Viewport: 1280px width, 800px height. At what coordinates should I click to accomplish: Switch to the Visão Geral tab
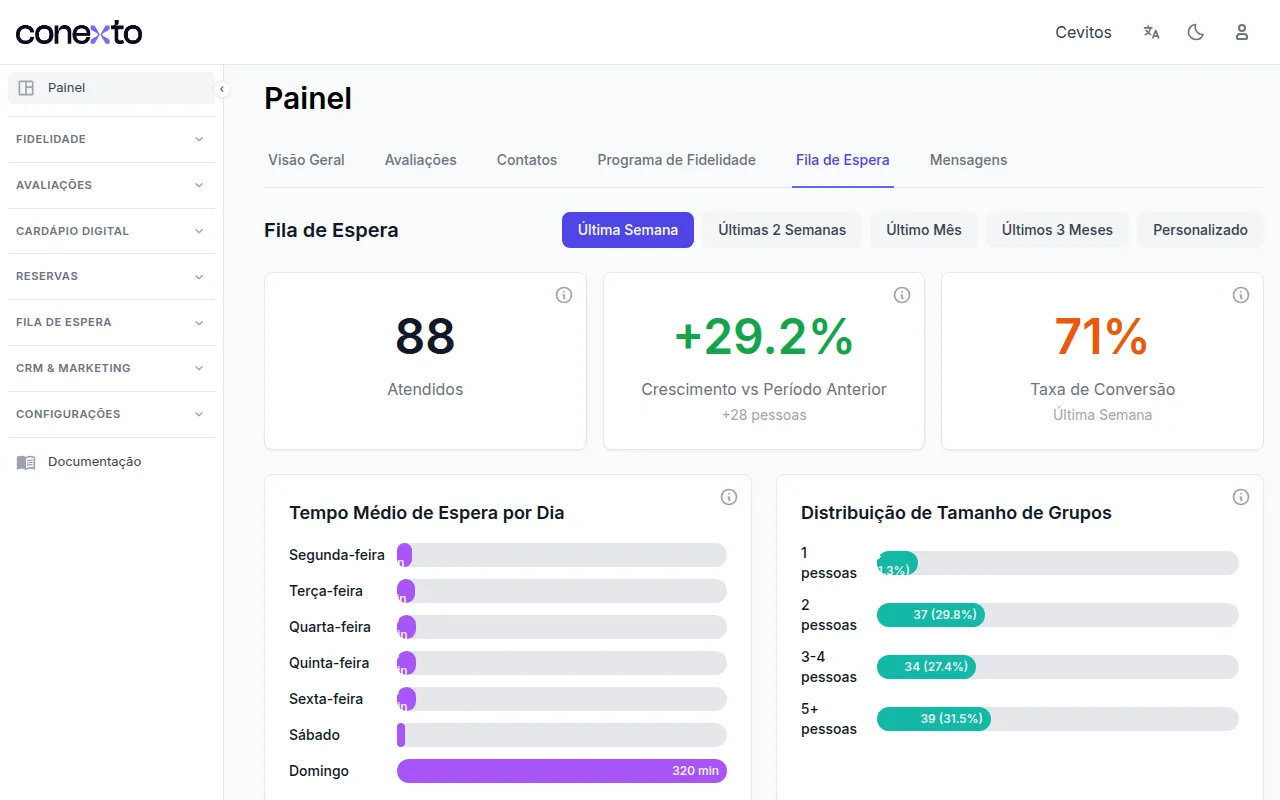pos(306,160)
